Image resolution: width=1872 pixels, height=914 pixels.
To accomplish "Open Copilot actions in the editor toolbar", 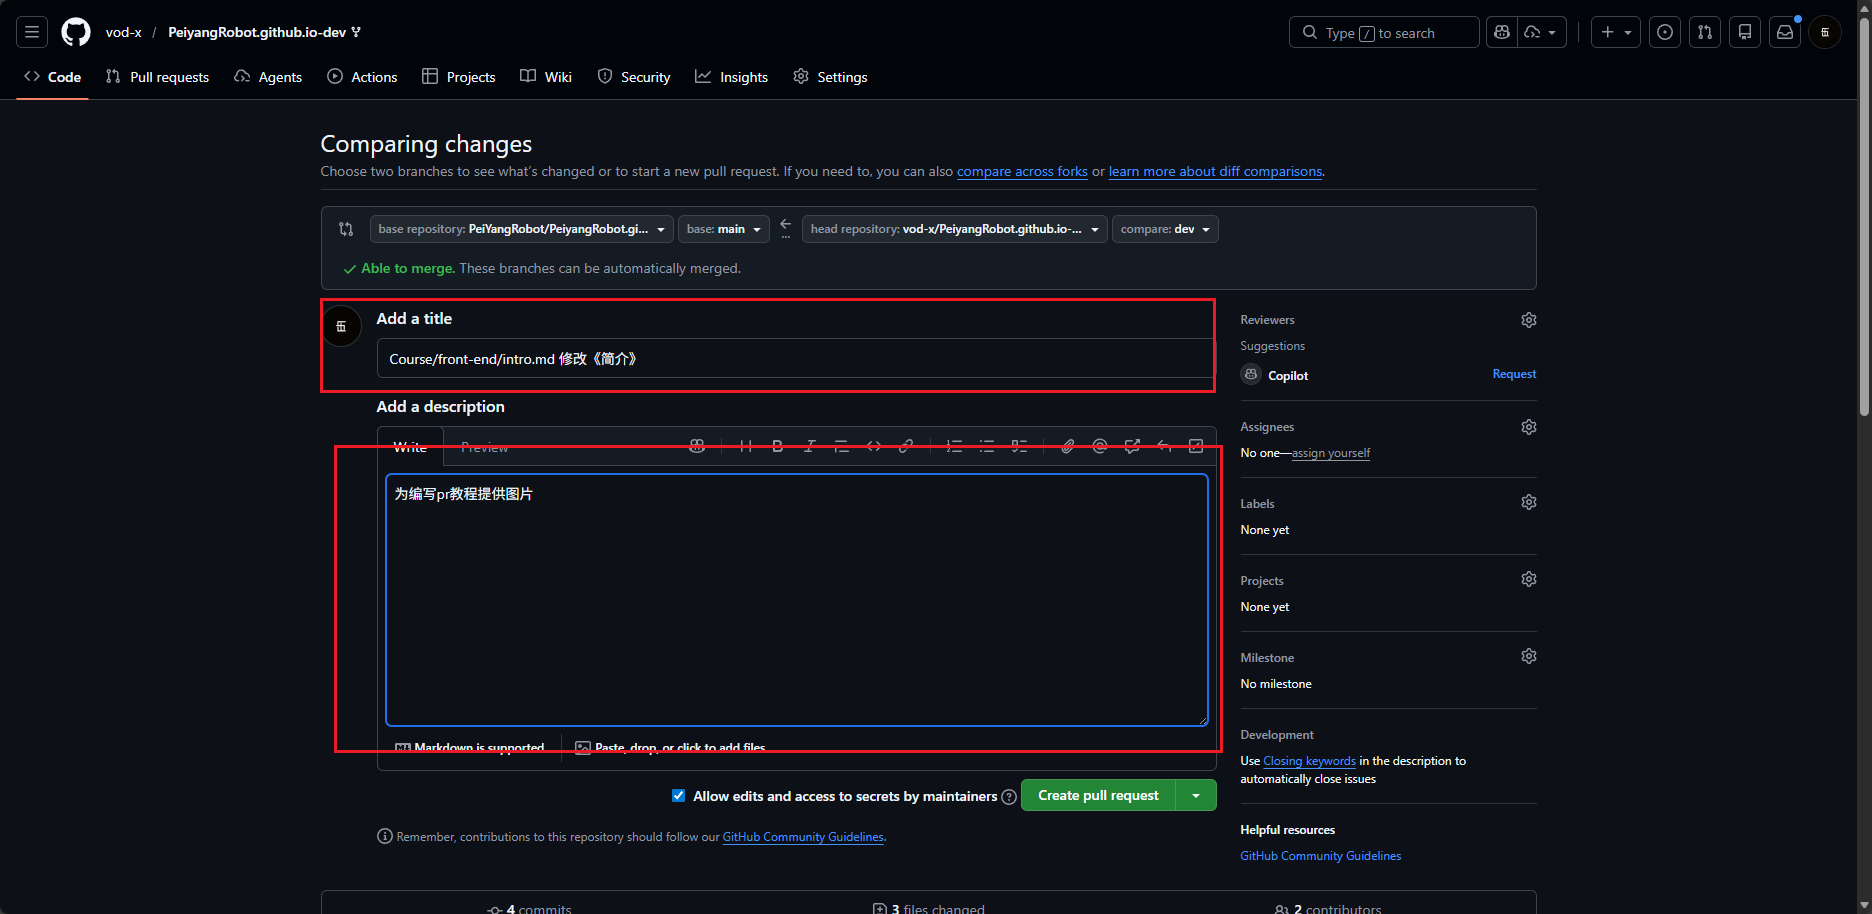I will click(x=697, y=446).
